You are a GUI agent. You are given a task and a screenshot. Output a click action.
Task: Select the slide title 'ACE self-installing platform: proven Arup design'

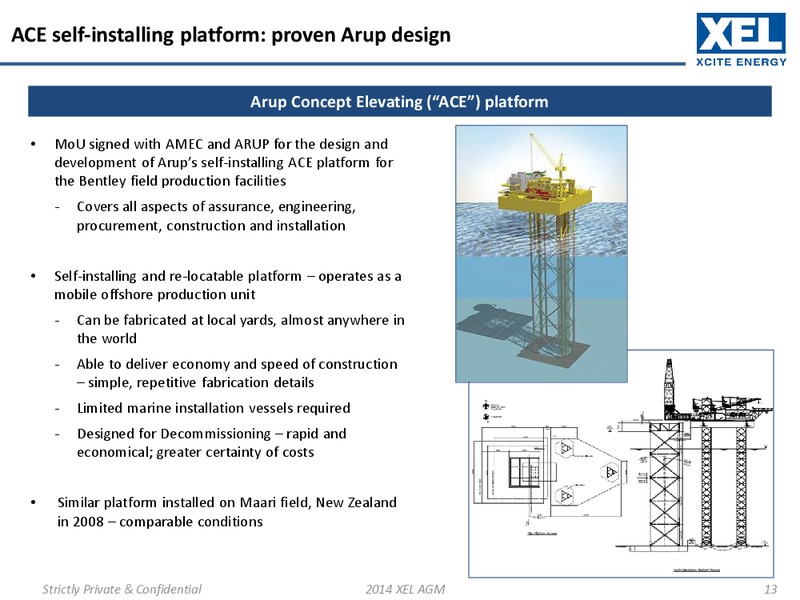click(x=231, y=35)
